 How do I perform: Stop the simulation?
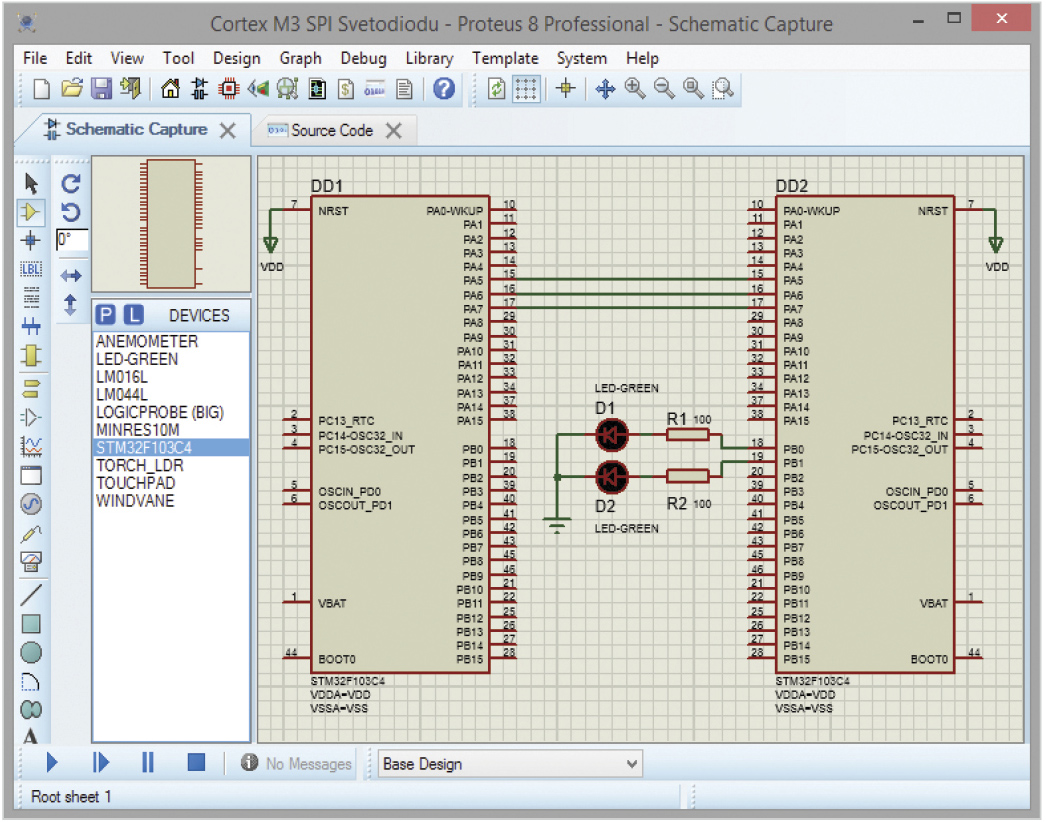pos(196,762)
